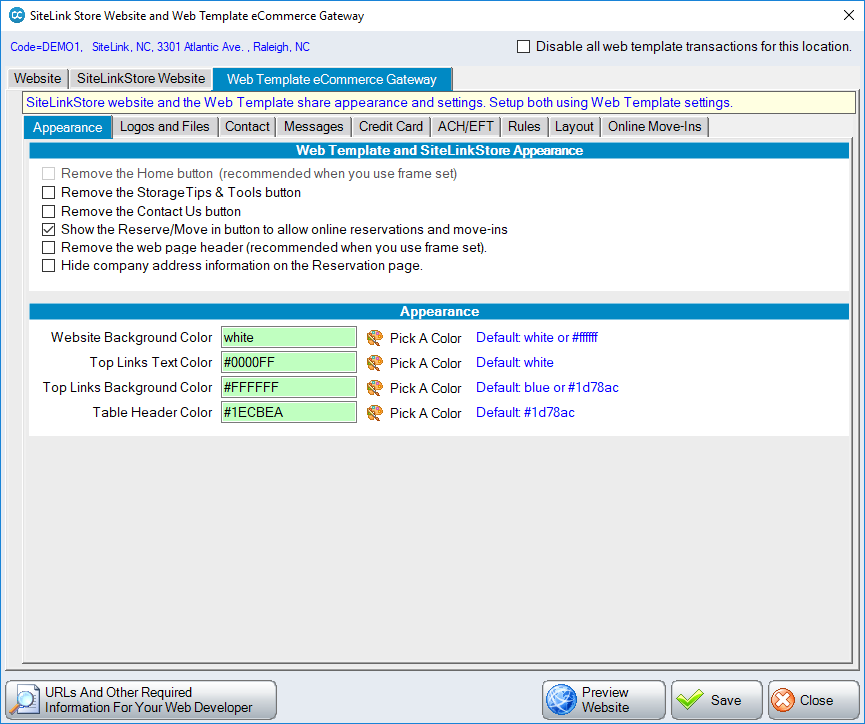Viewport: 865px width, 724px height.
Task: Click the Website Background Color field
Action: [289, 338]
